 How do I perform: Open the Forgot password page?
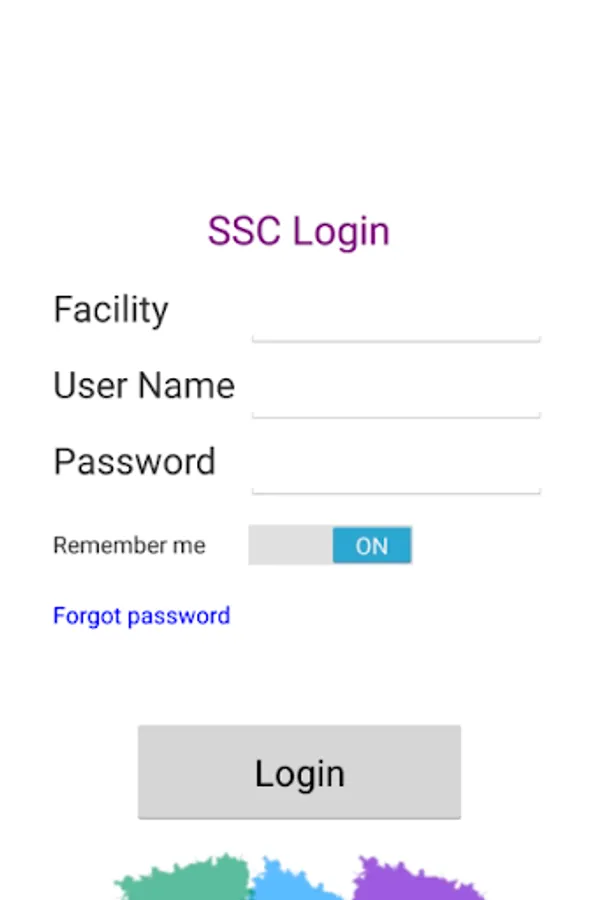(141, 616)
